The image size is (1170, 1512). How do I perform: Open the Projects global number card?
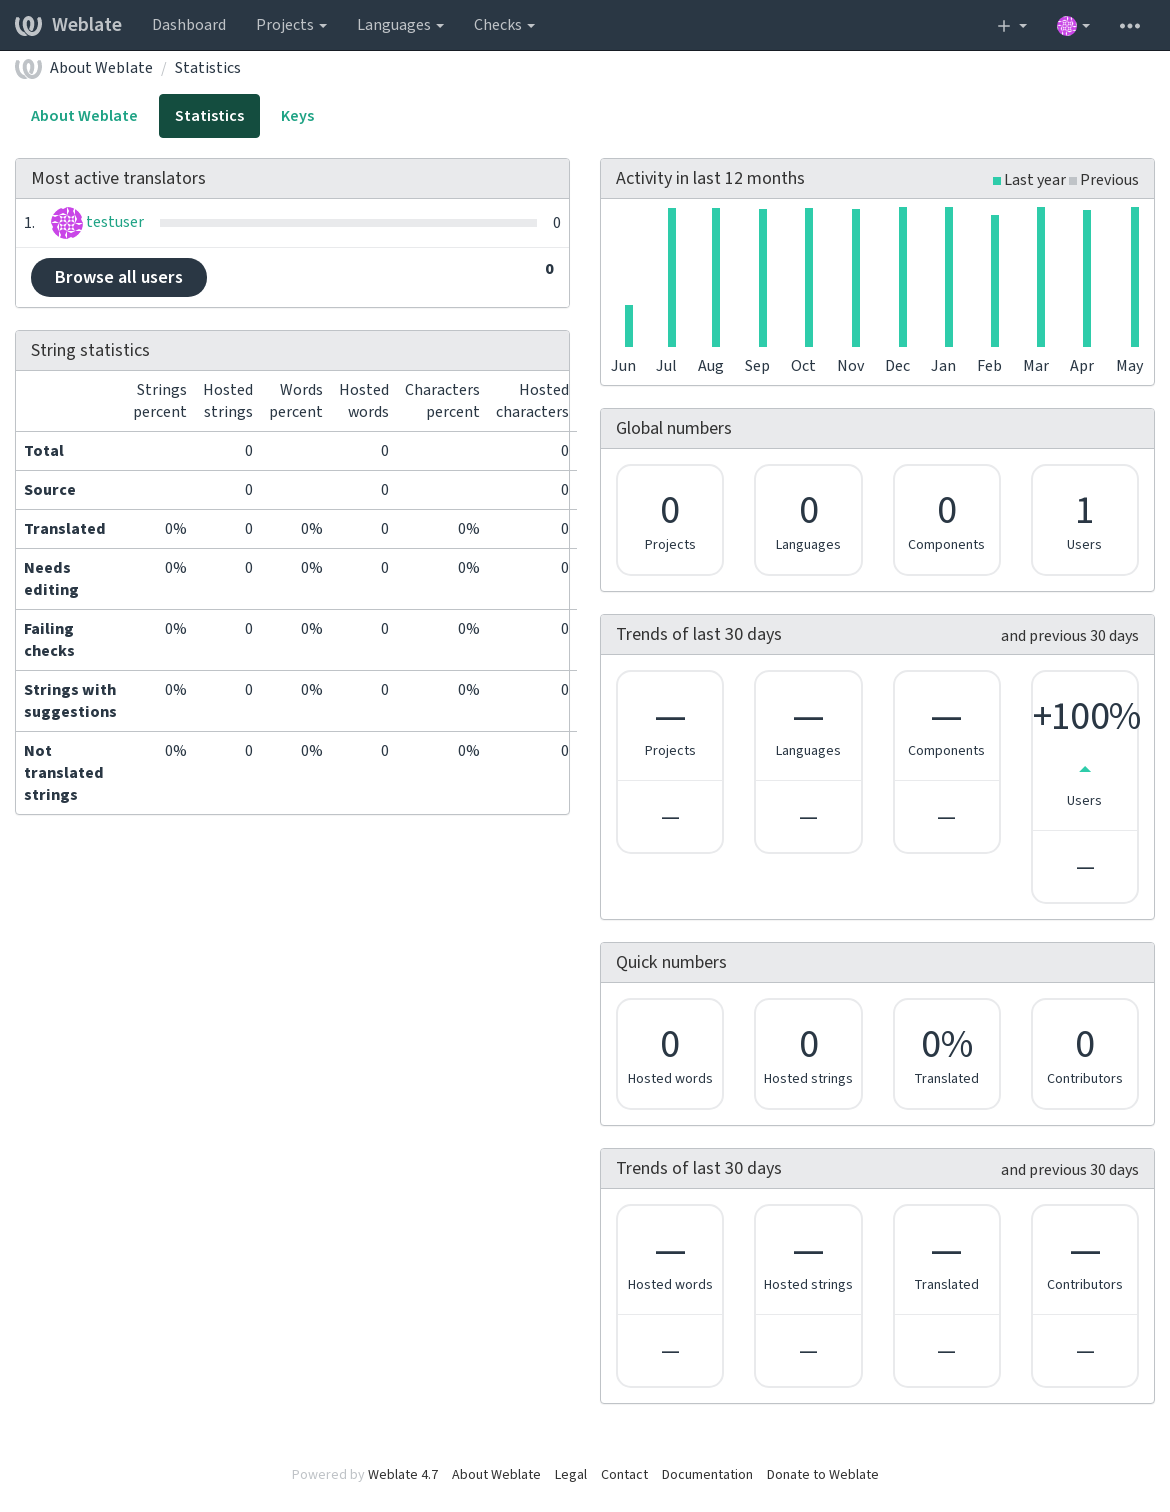pos(670,520)
